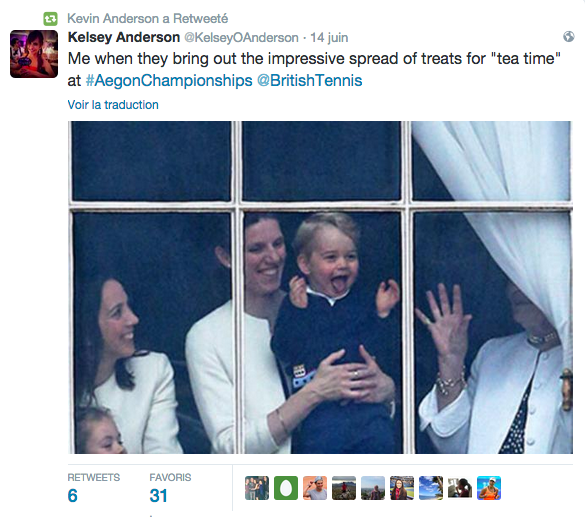Open the beach and palm tree avatar
Screen dimensions: 585x521
point(431,488)
